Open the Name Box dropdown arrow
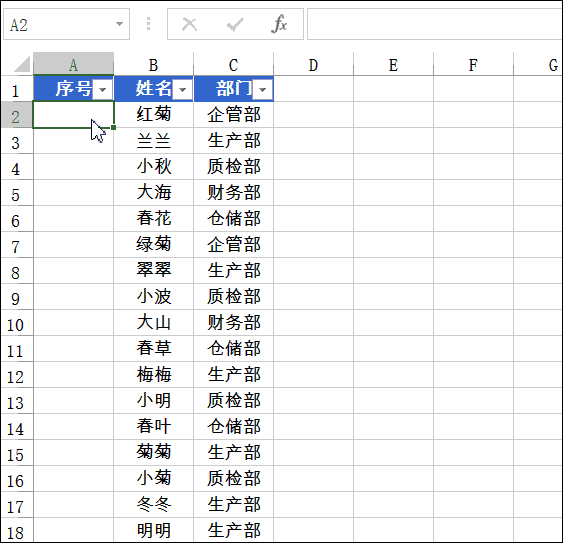This screenshot has height=543, width=563. pos(119,24)
